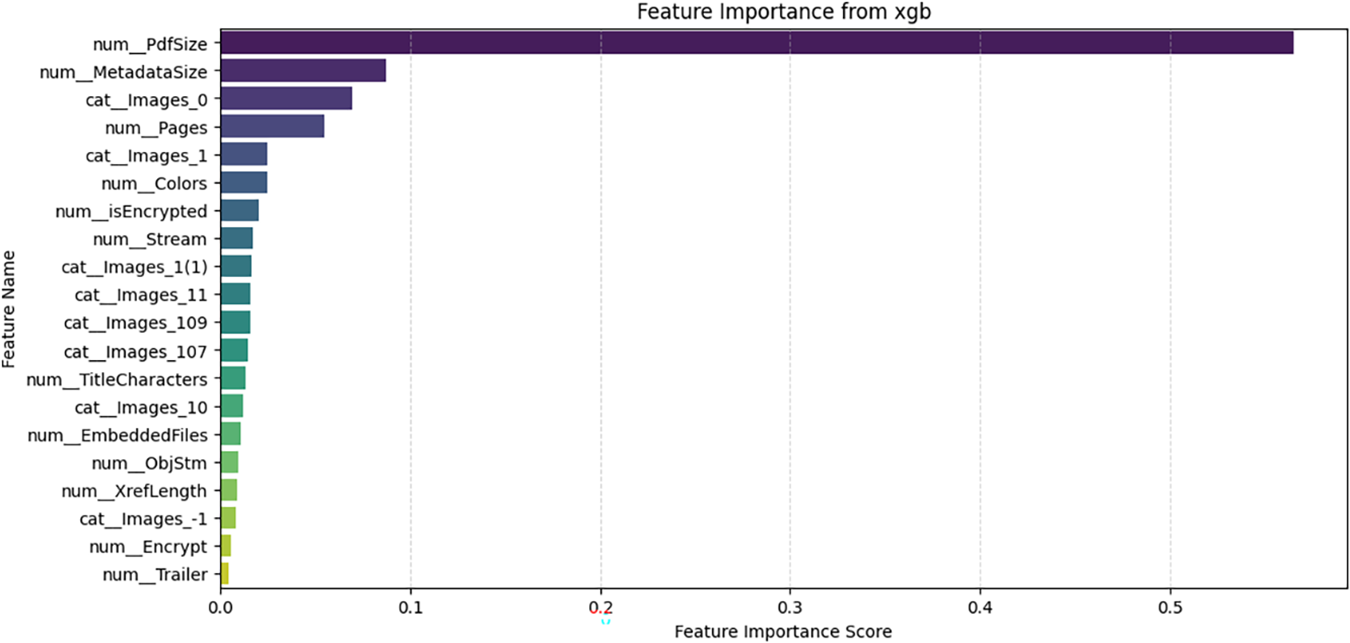Select the num__XrefLength bar
The height and width of the screenshot is (643, 1350).
click(x=229, y=491)
